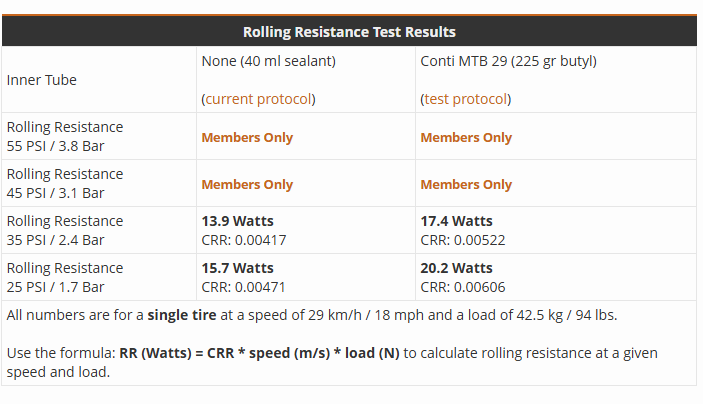The width and height of the screenshot is (703, 404).
Task: Click the 'Conti MTB 29 (225 gr butyl)' text
Action: coord(508,61)
